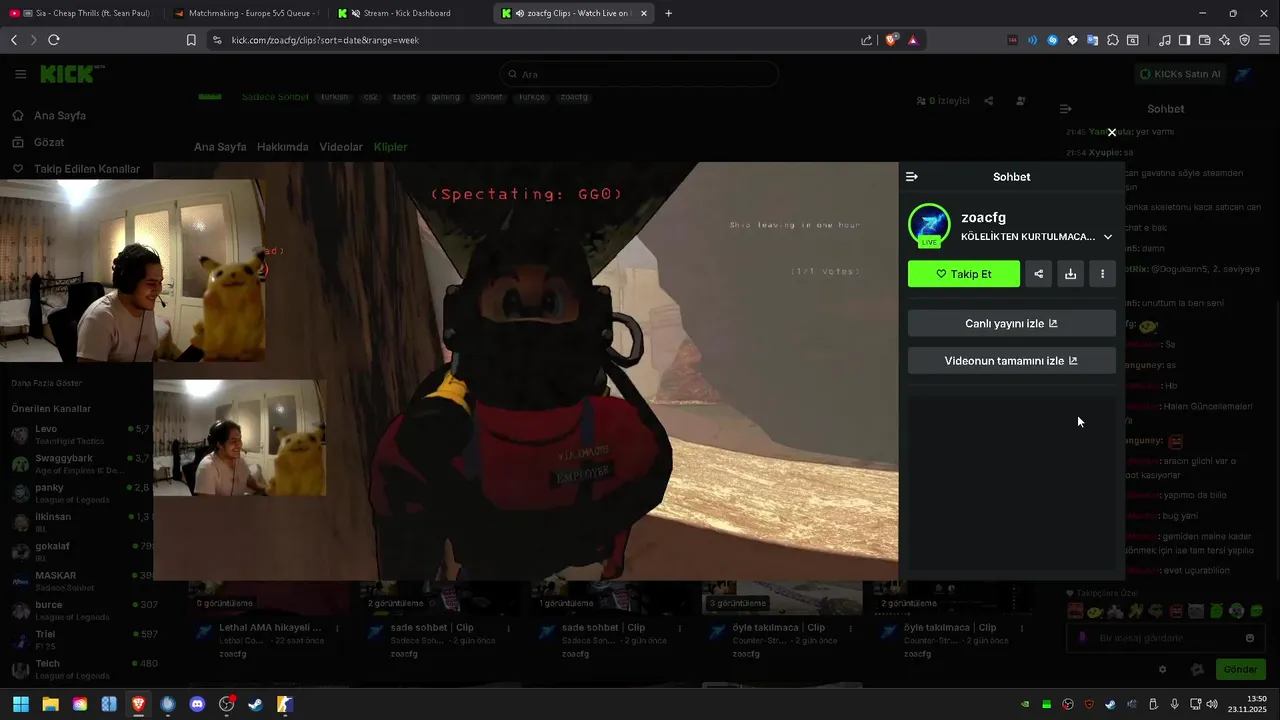This screenshot has width=1280, height=720.
Task: Switch to Sia - Cheap Thrills tab
Action: (x=82, y=13)
